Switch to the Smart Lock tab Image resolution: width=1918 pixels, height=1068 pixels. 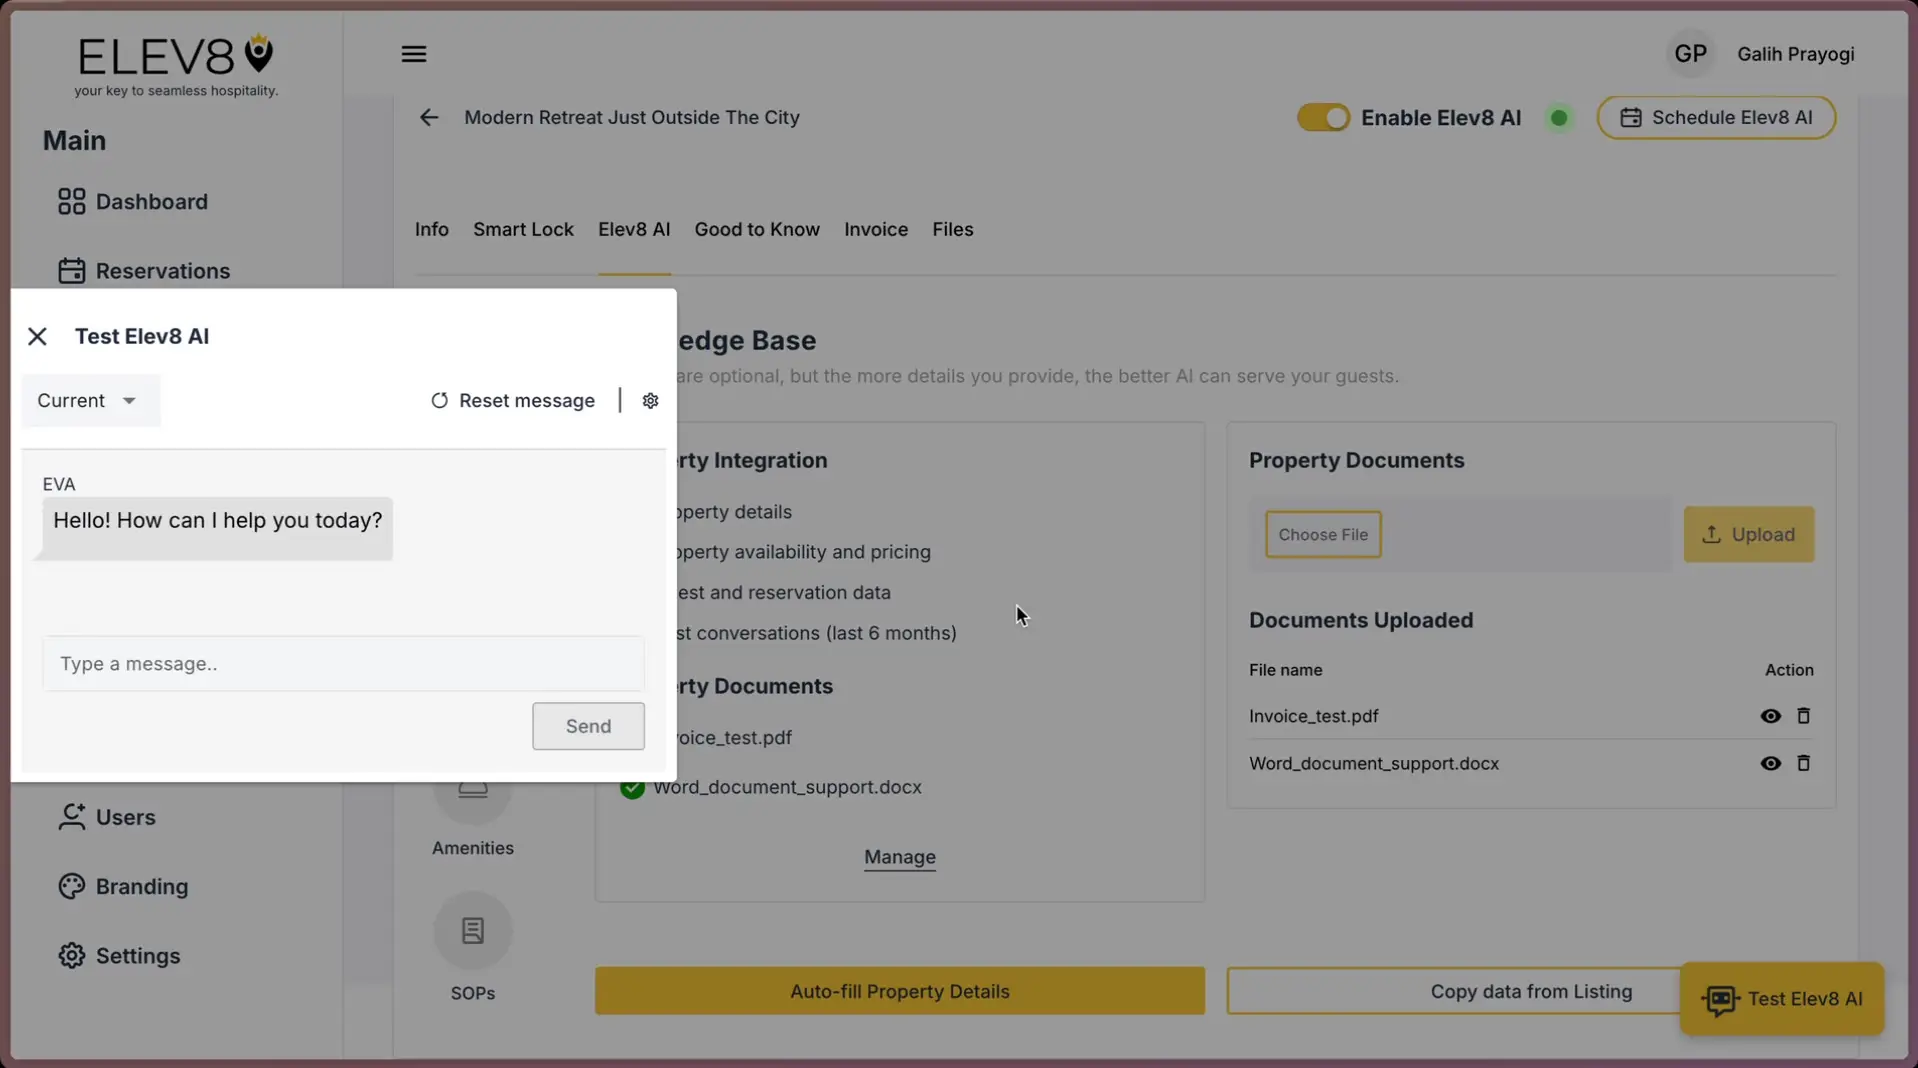[x=522, y=229]
